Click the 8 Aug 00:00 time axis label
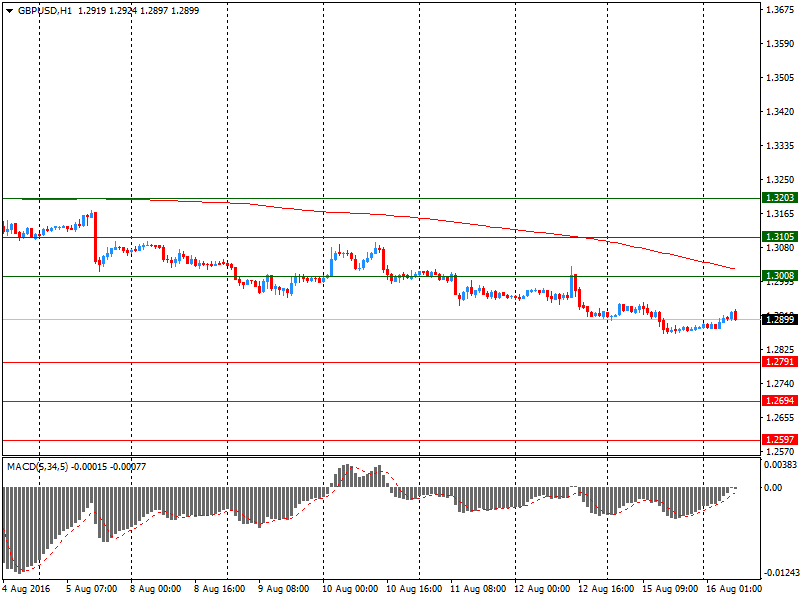 [156, 589]
